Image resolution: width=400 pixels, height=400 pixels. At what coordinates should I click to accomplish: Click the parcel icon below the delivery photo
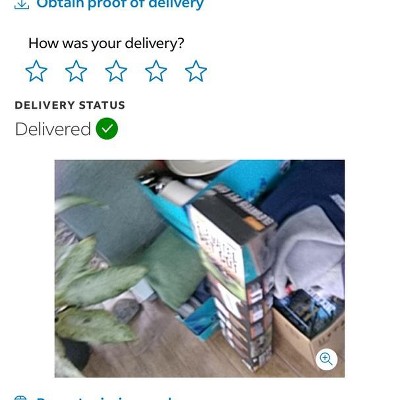20,398
